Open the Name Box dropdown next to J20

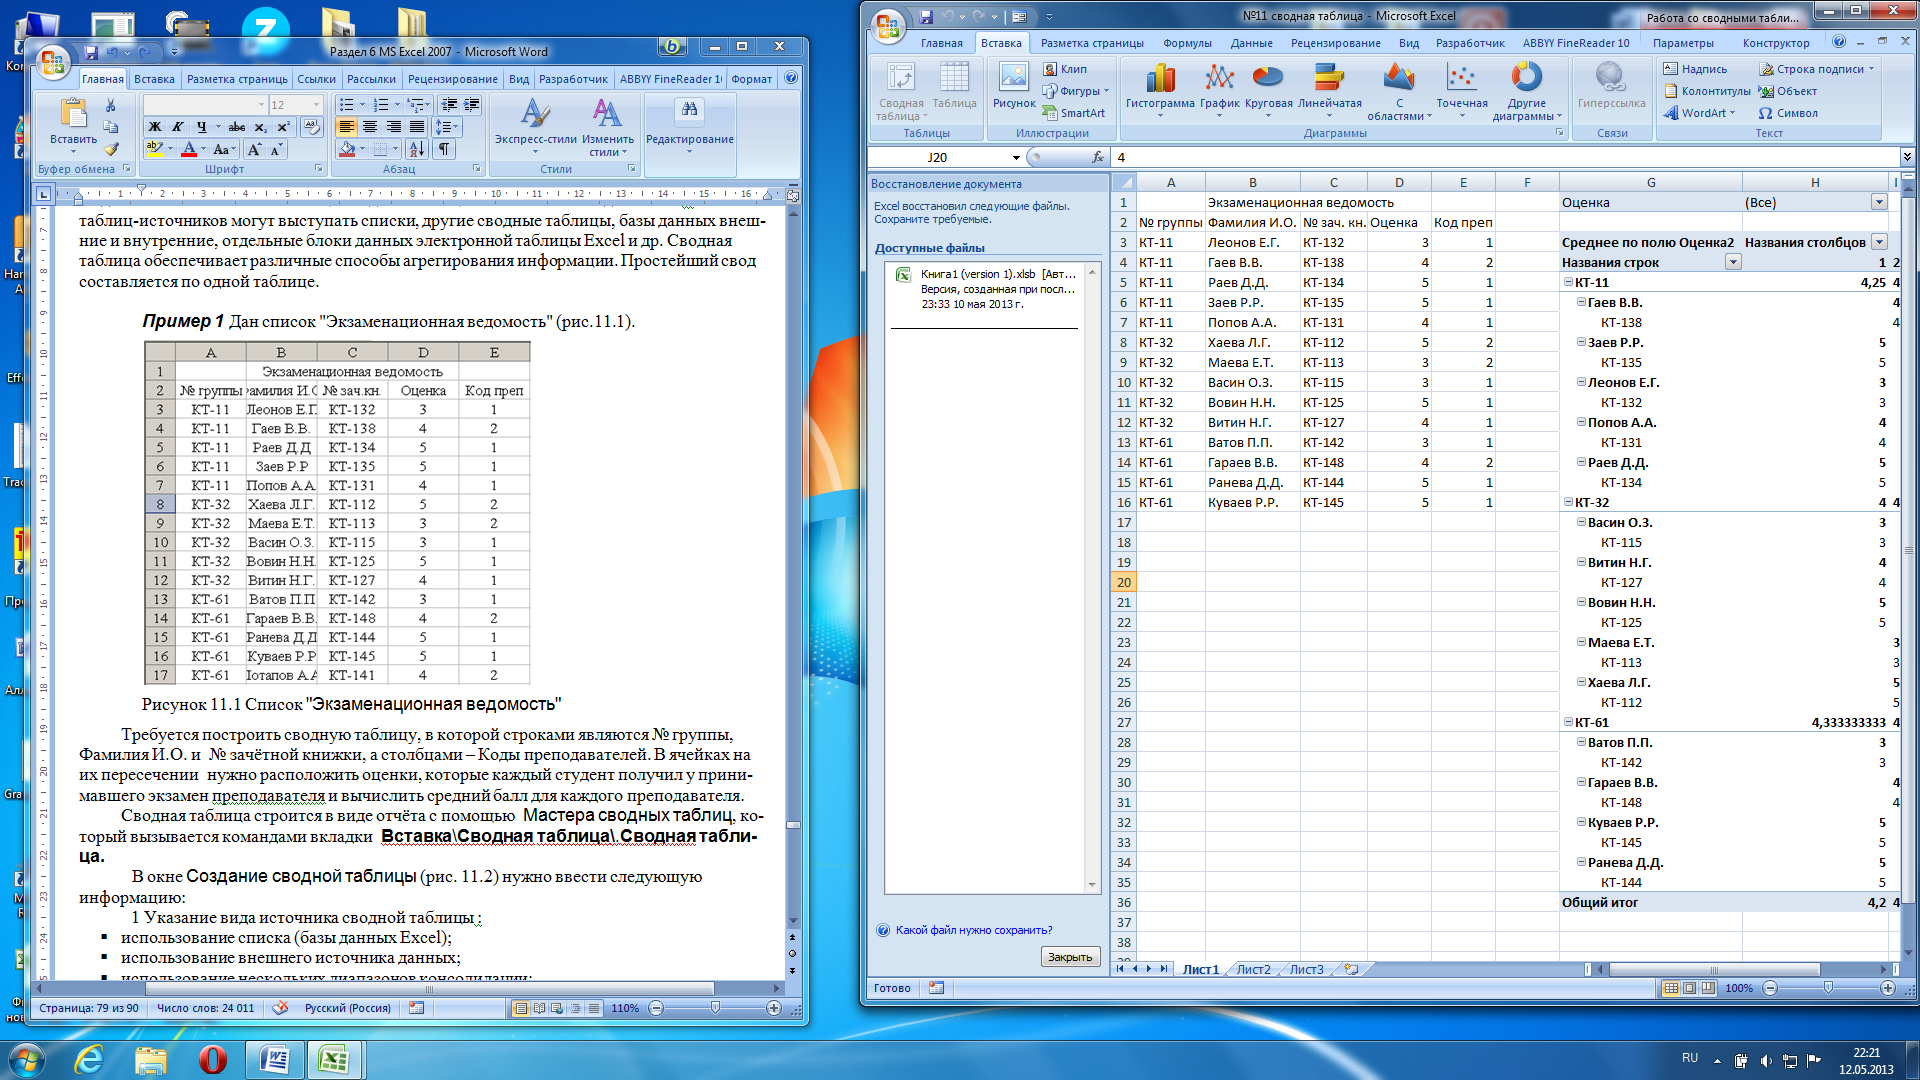(x=1016, y=157)
